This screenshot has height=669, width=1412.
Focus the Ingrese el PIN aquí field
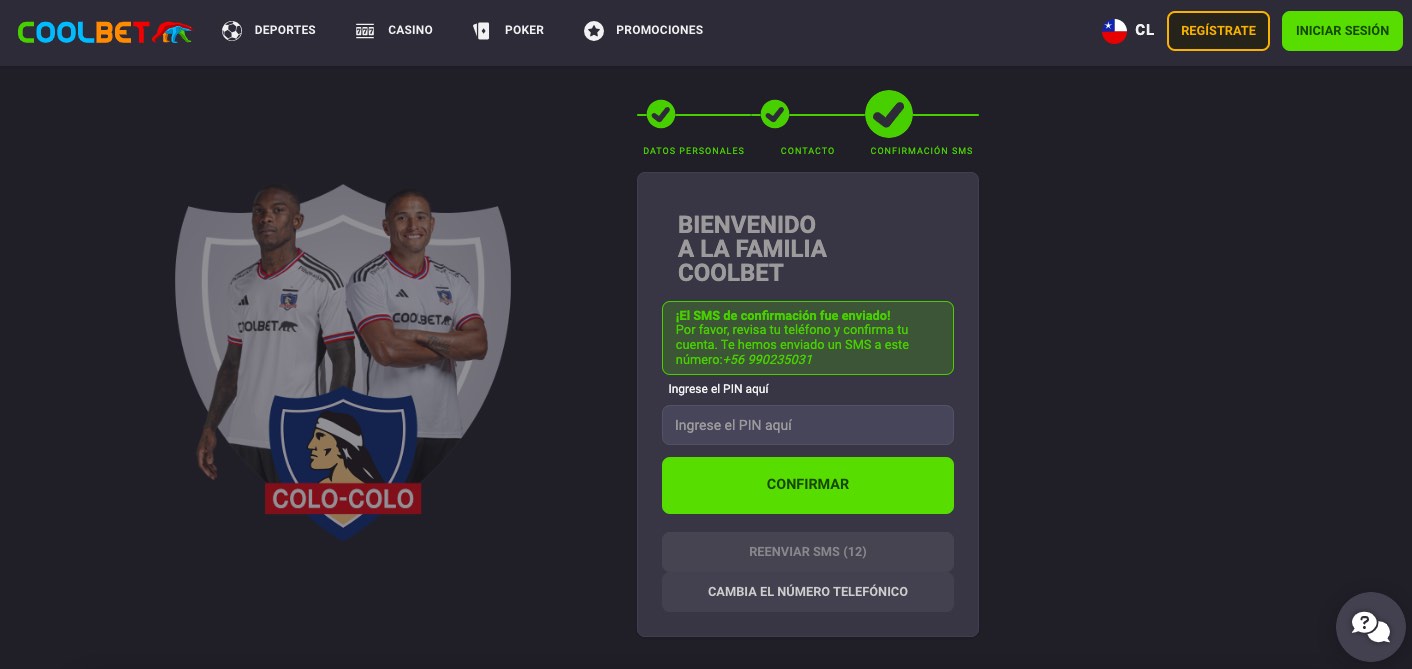[x=808, y=425]
